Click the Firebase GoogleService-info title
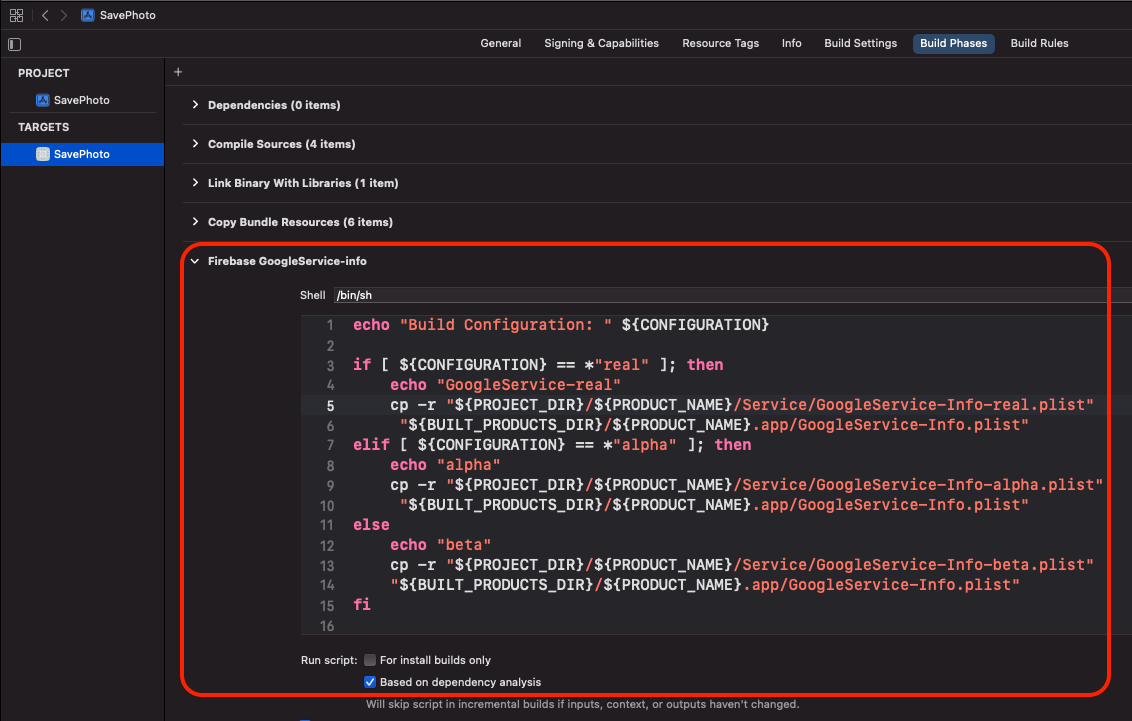This screenshot has width=1132, height=721. coord(287,261)
